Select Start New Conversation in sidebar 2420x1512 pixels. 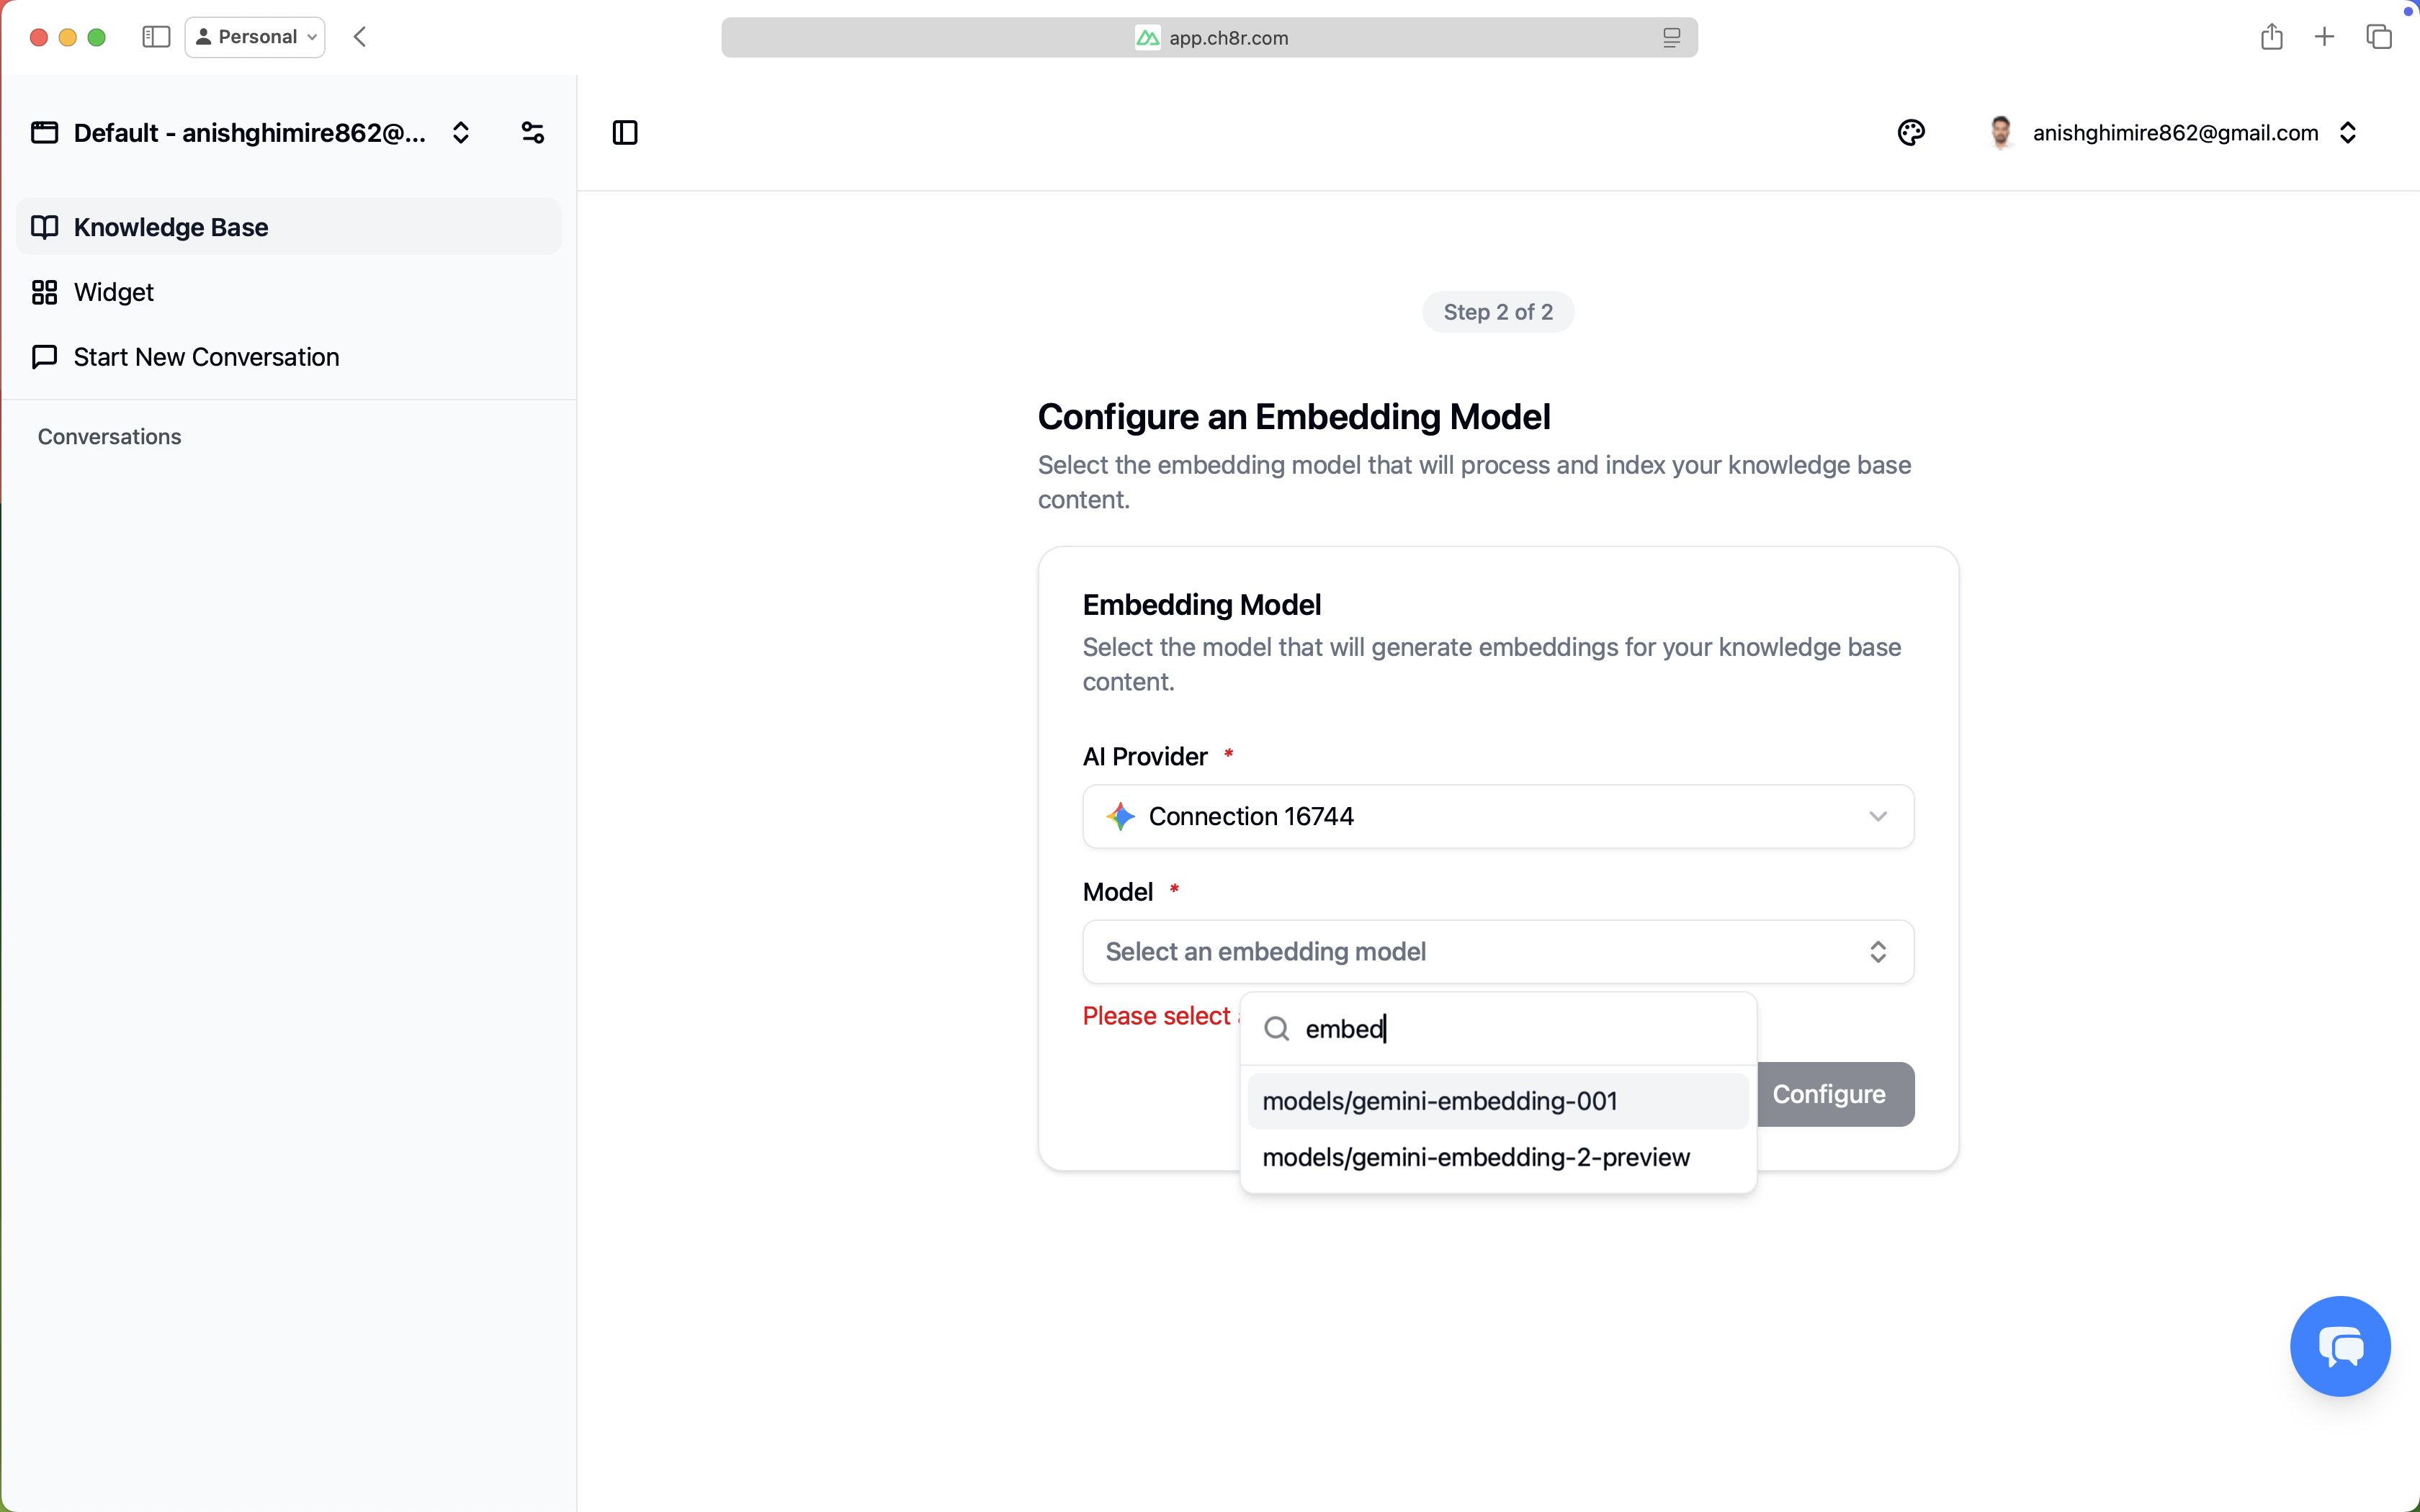(x=206, y=357)
